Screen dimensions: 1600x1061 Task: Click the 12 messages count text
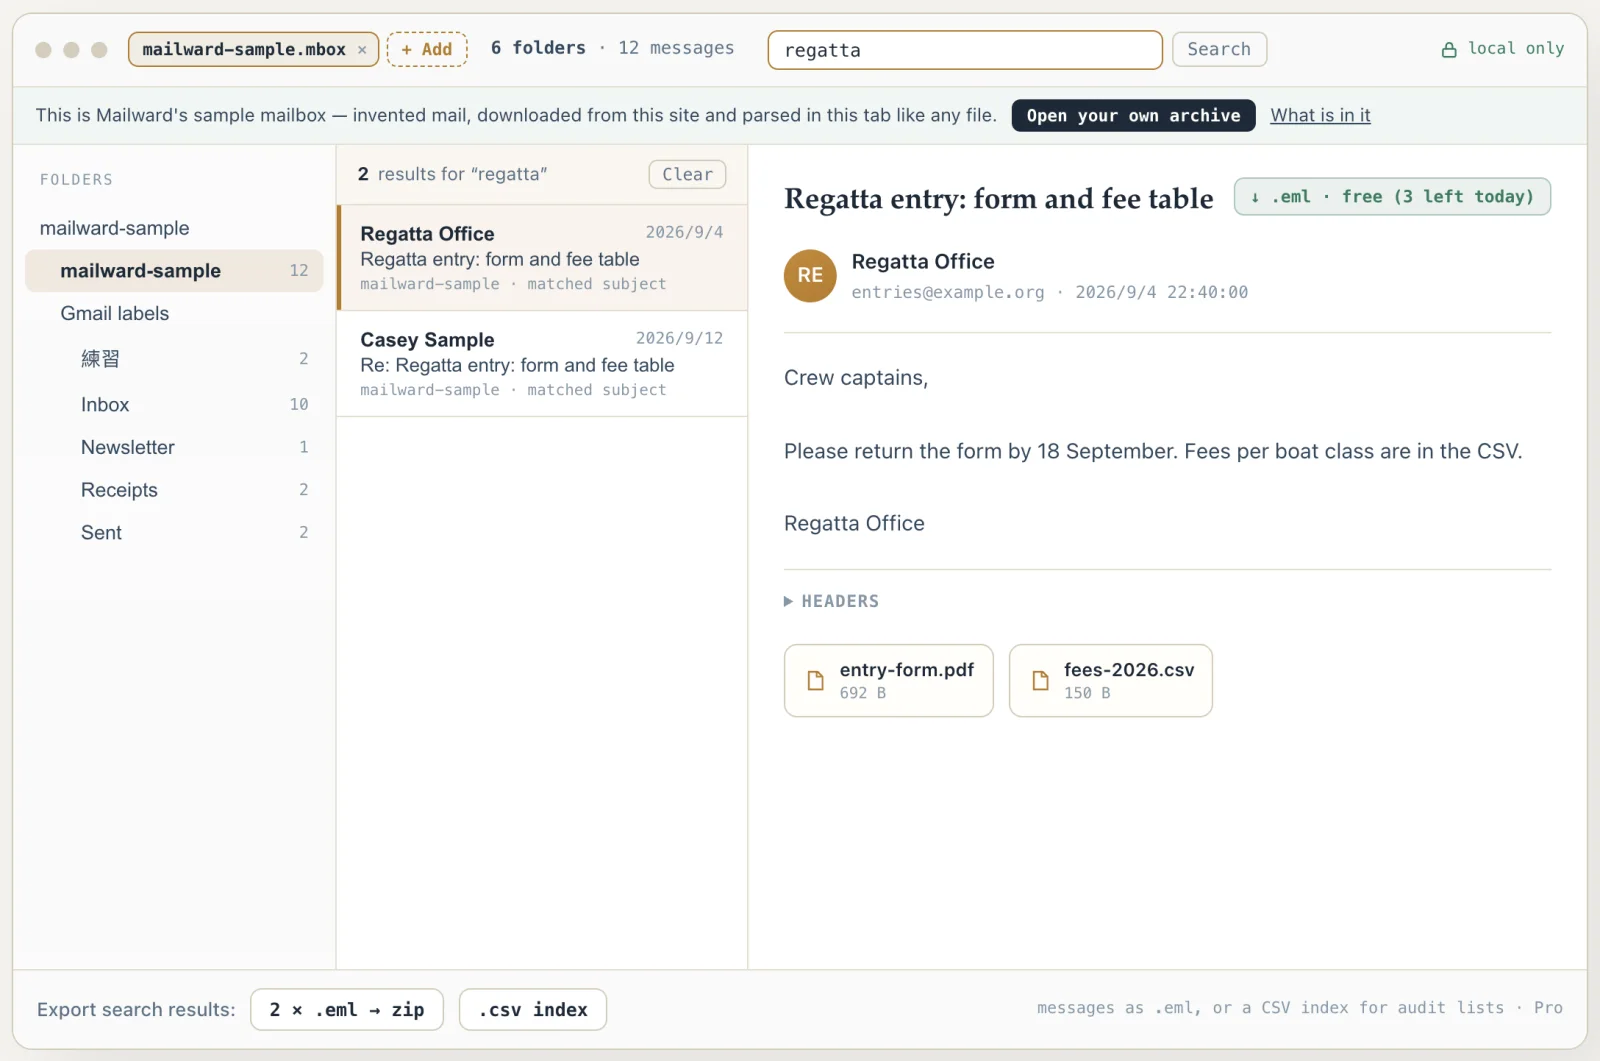point(676,48)
